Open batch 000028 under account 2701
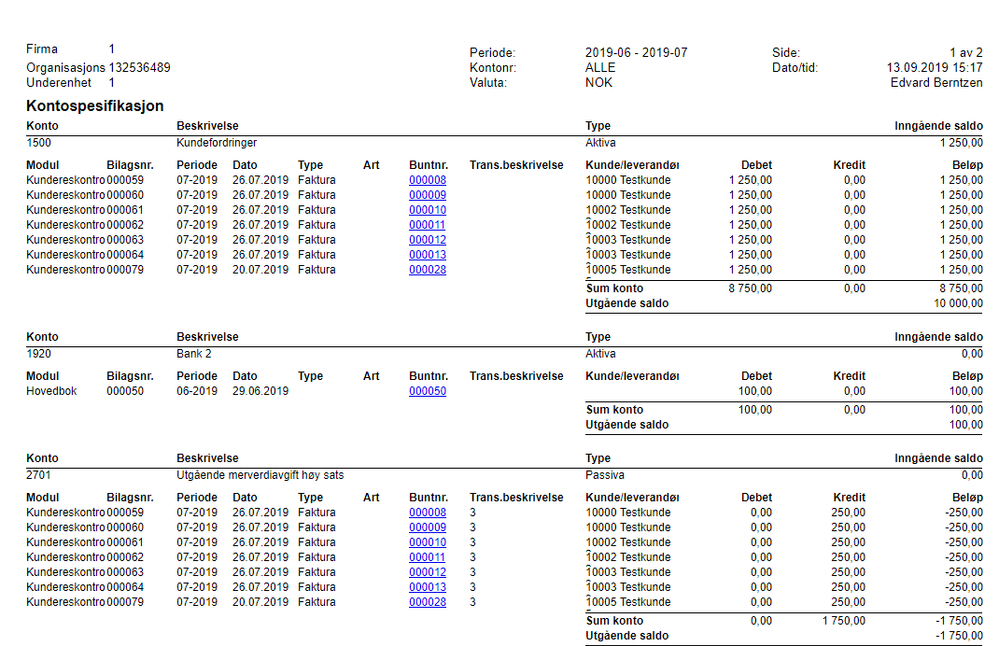999x646 pixels. [428, 603]
